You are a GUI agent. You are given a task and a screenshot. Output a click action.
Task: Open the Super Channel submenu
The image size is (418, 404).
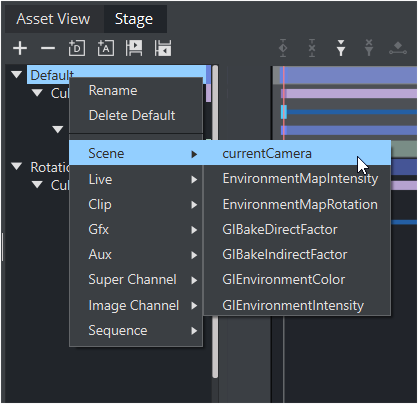[136, 280]
